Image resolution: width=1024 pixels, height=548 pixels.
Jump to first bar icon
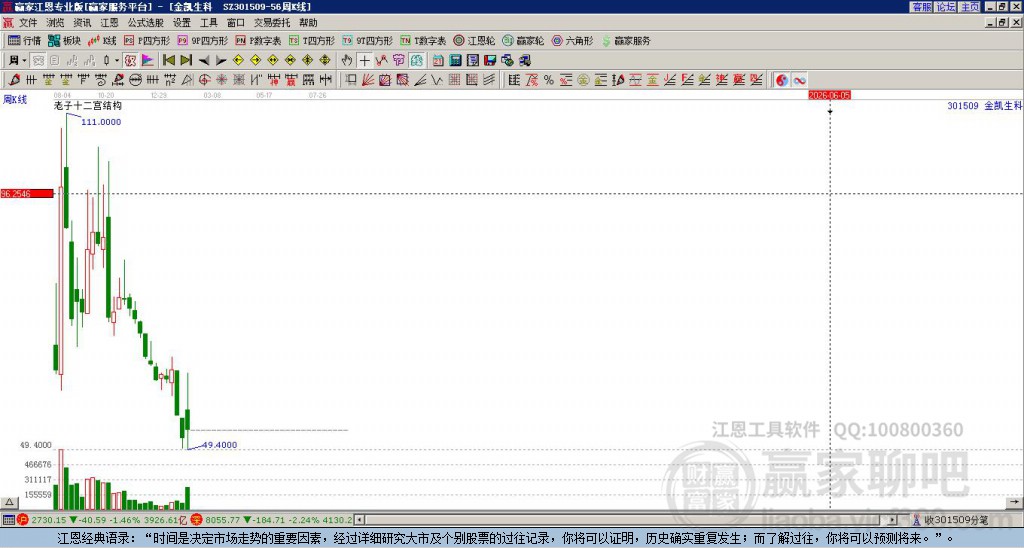(x=168, y=60)
